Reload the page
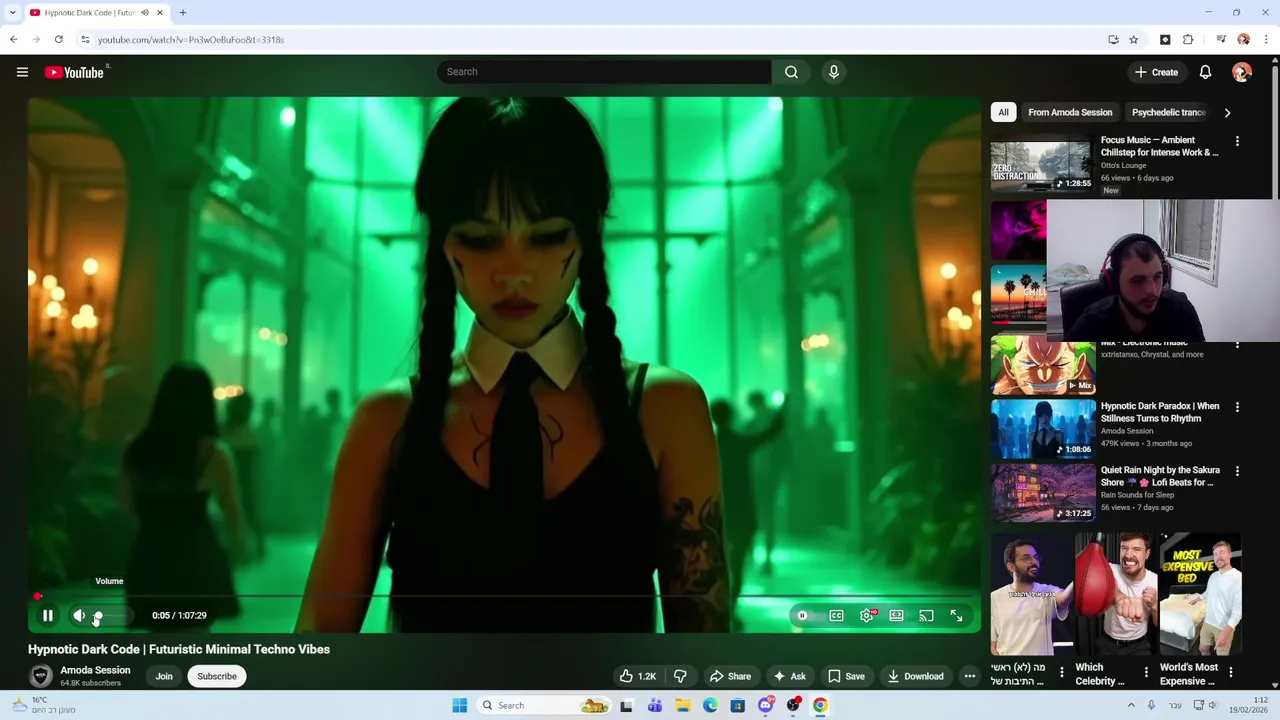Image resolution: width=1280 pixels, height=720 pixels. (x=59, y=39)
